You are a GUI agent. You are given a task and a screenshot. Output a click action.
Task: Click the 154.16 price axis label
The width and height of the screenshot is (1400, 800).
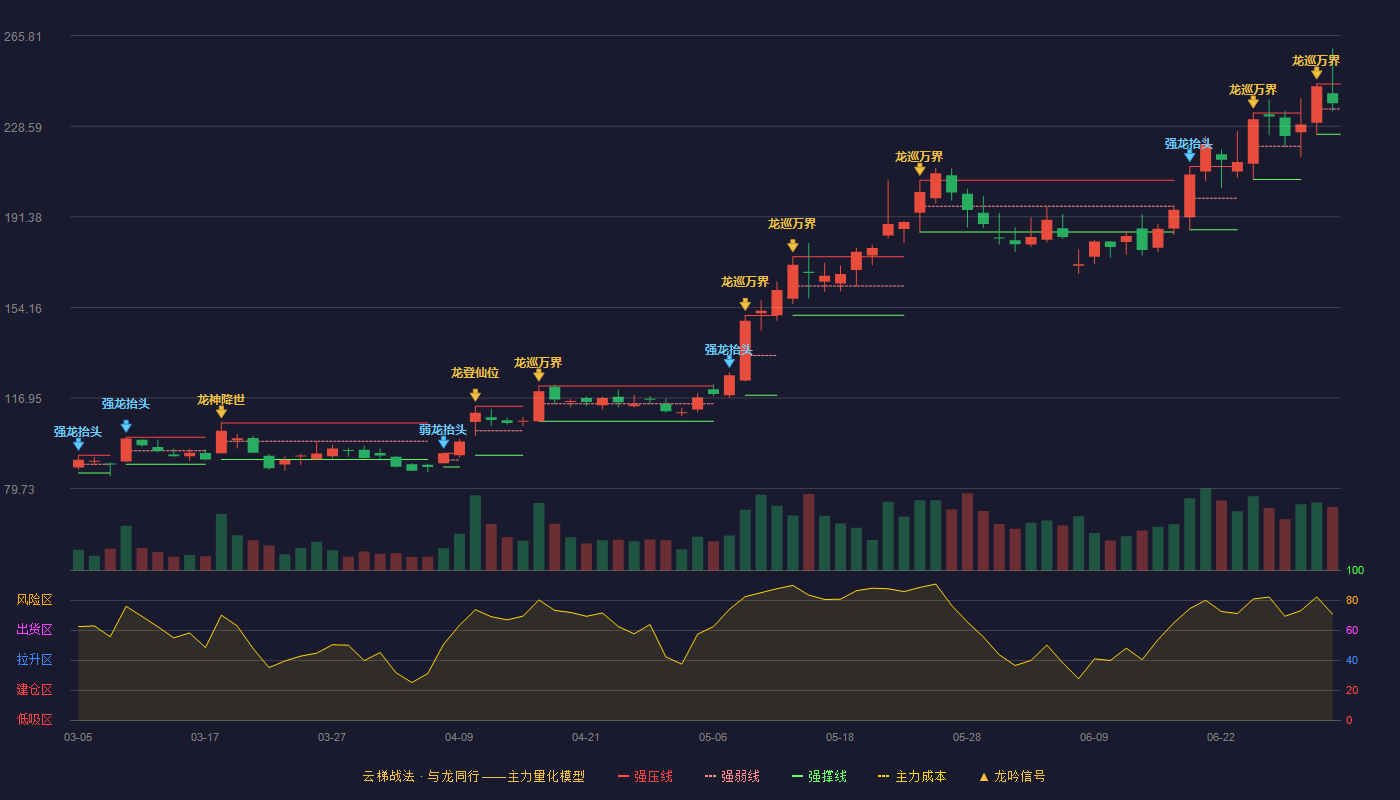[x=23, y=309]
